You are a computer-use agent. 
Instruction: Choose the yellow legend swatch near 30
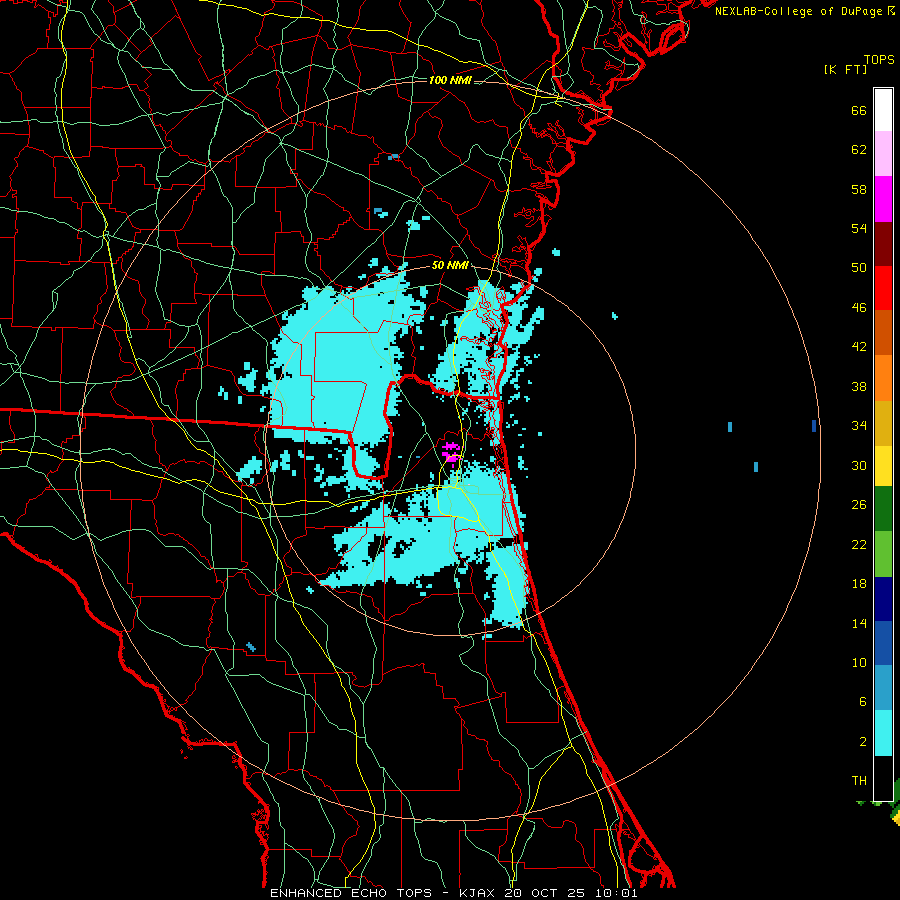tap(883, 465)
